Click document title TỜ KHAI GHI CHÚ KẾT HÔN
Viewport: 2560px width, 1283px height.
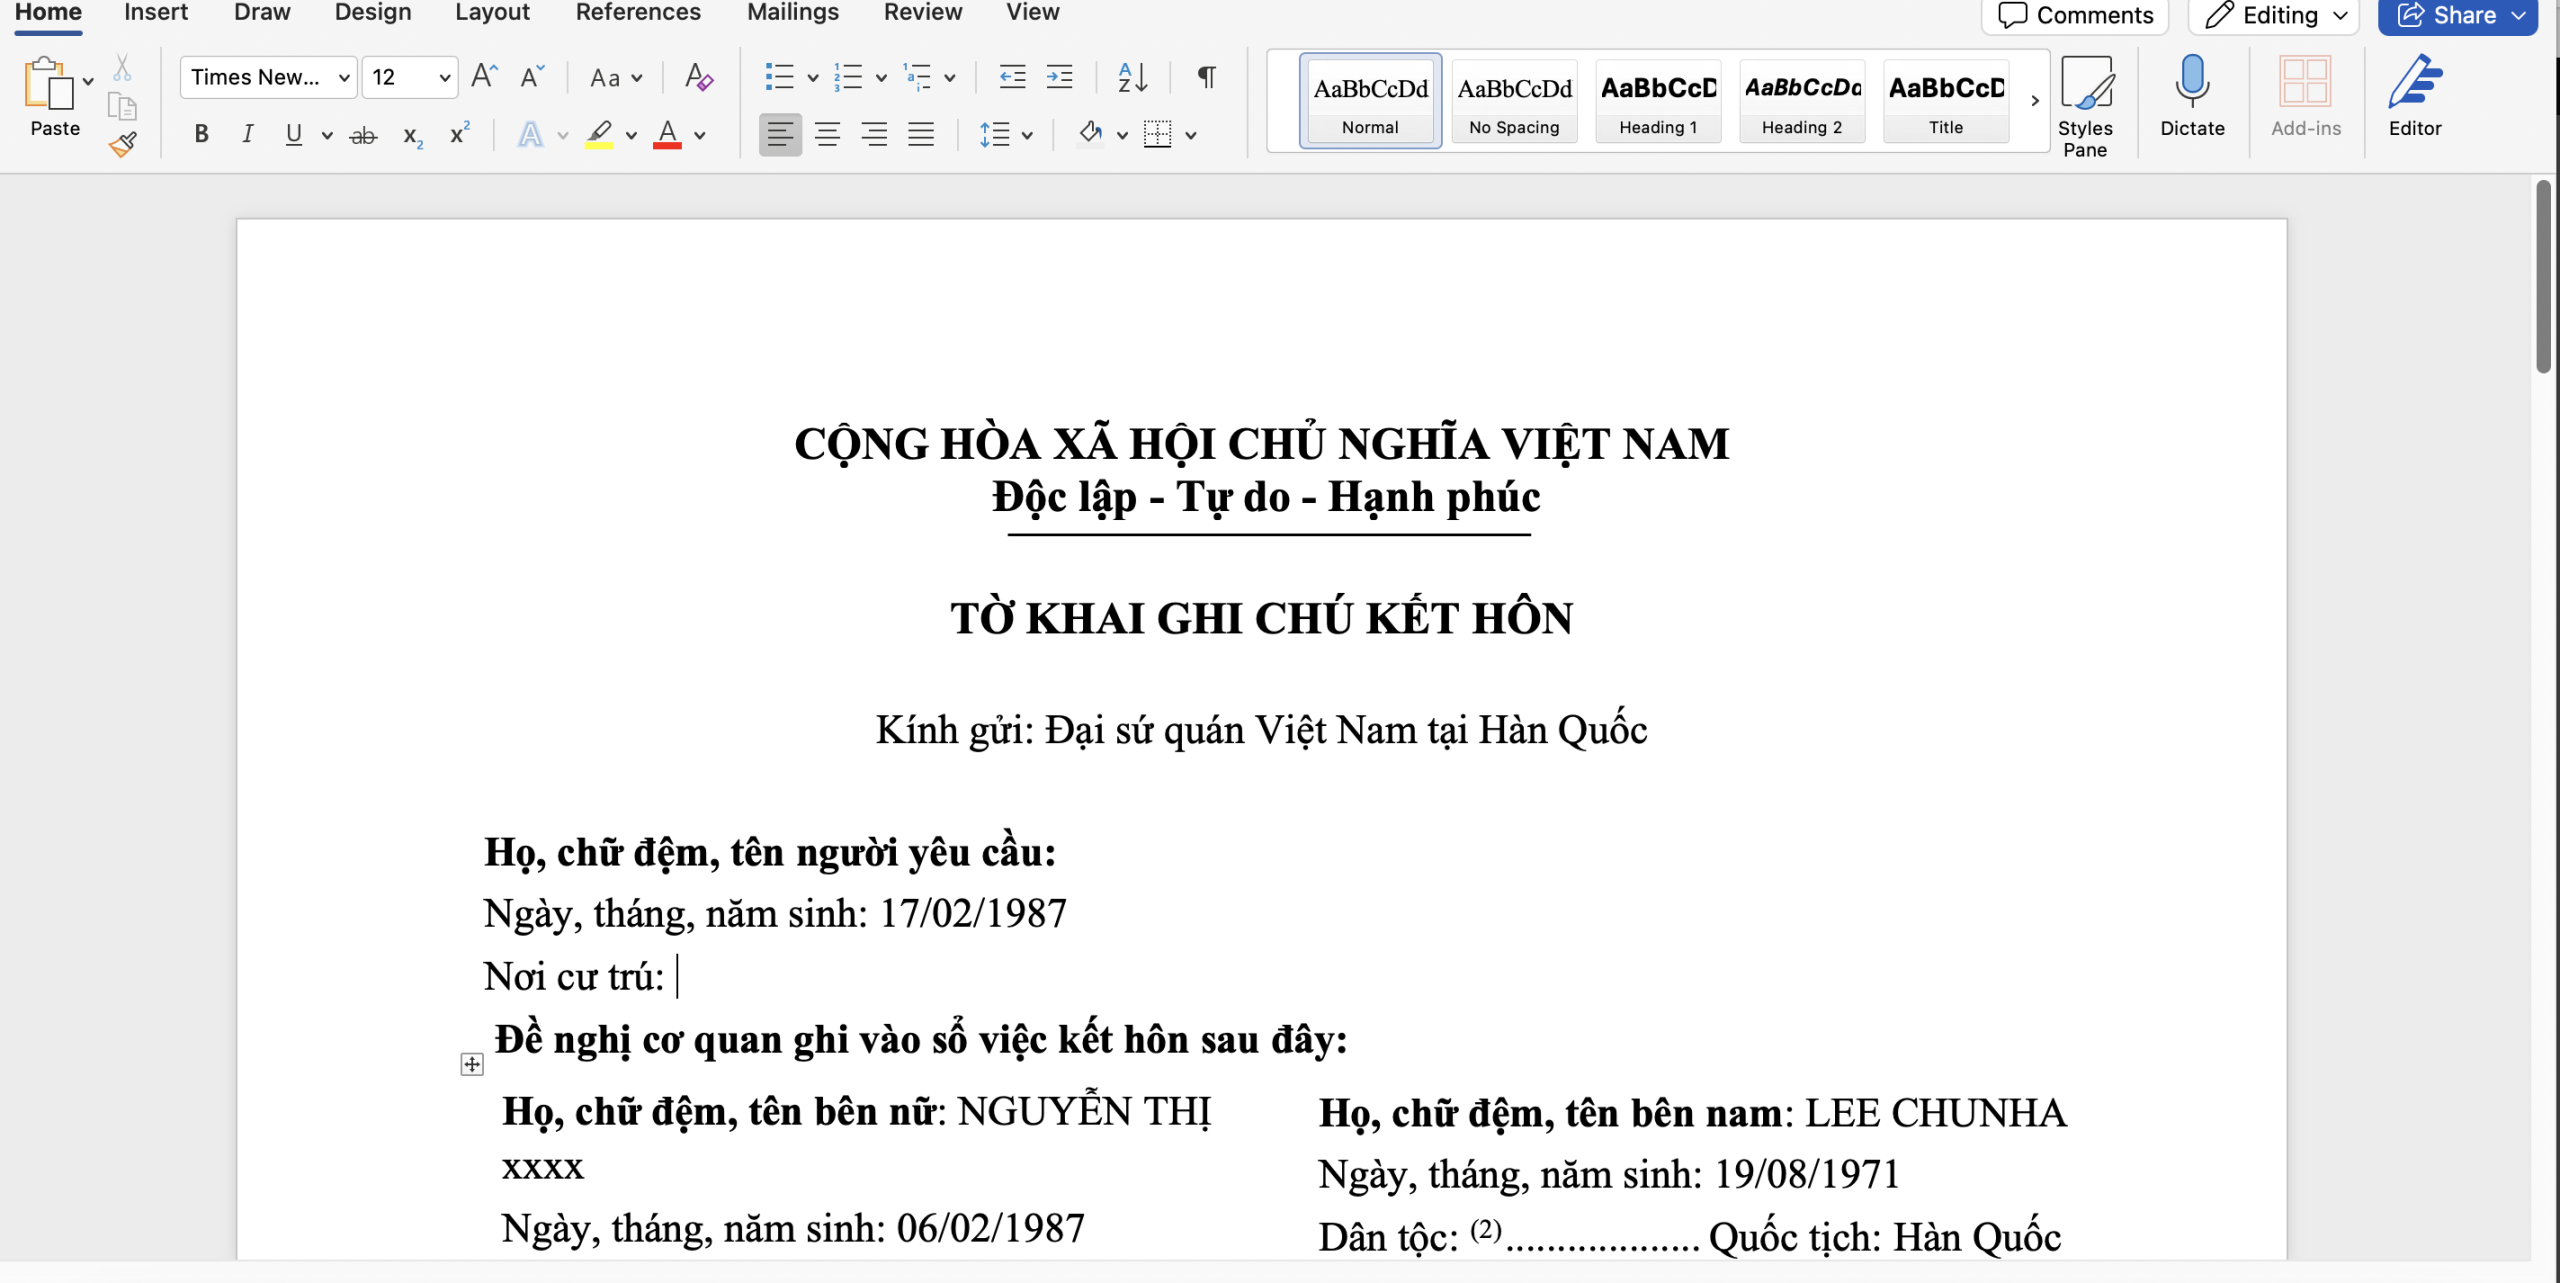click(x=1261, y=618)
